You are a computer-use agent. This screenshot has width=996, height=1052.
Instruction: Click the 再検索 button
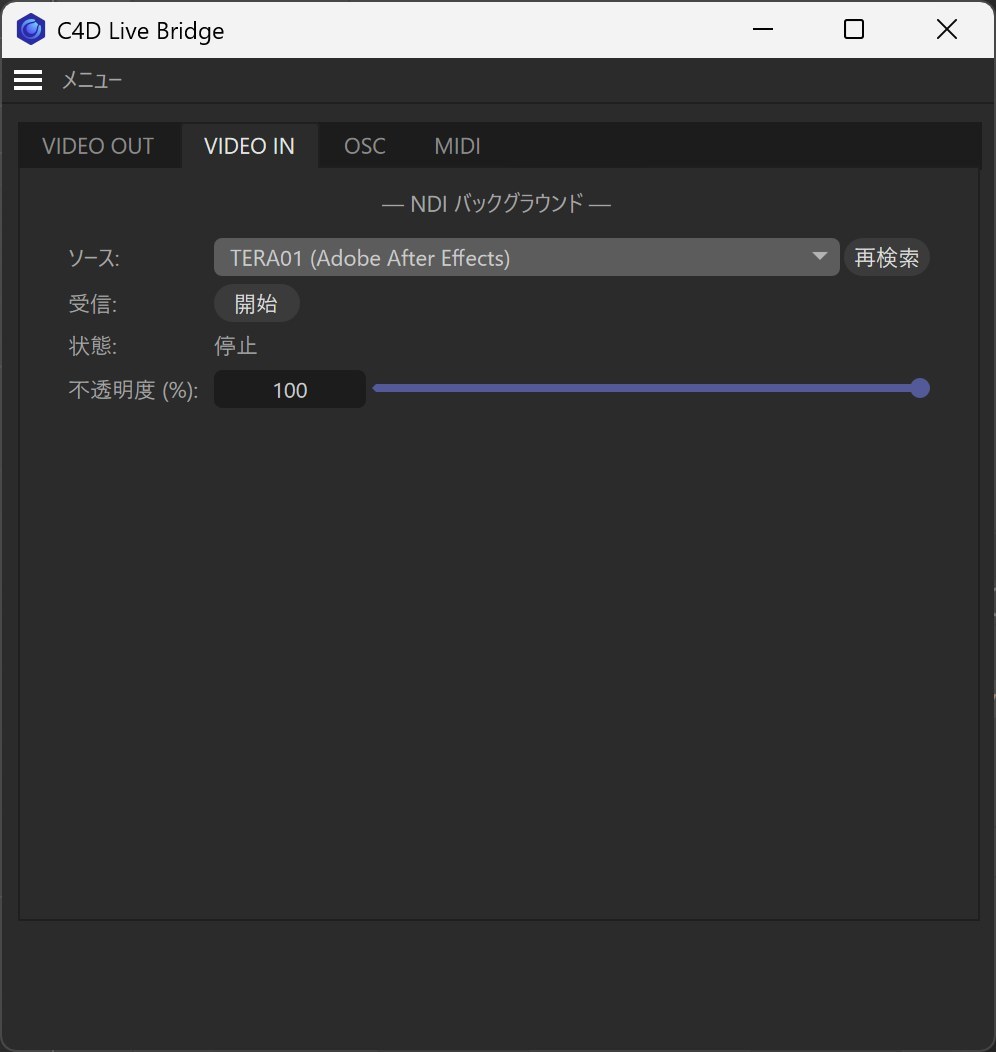tap(887, 257)
